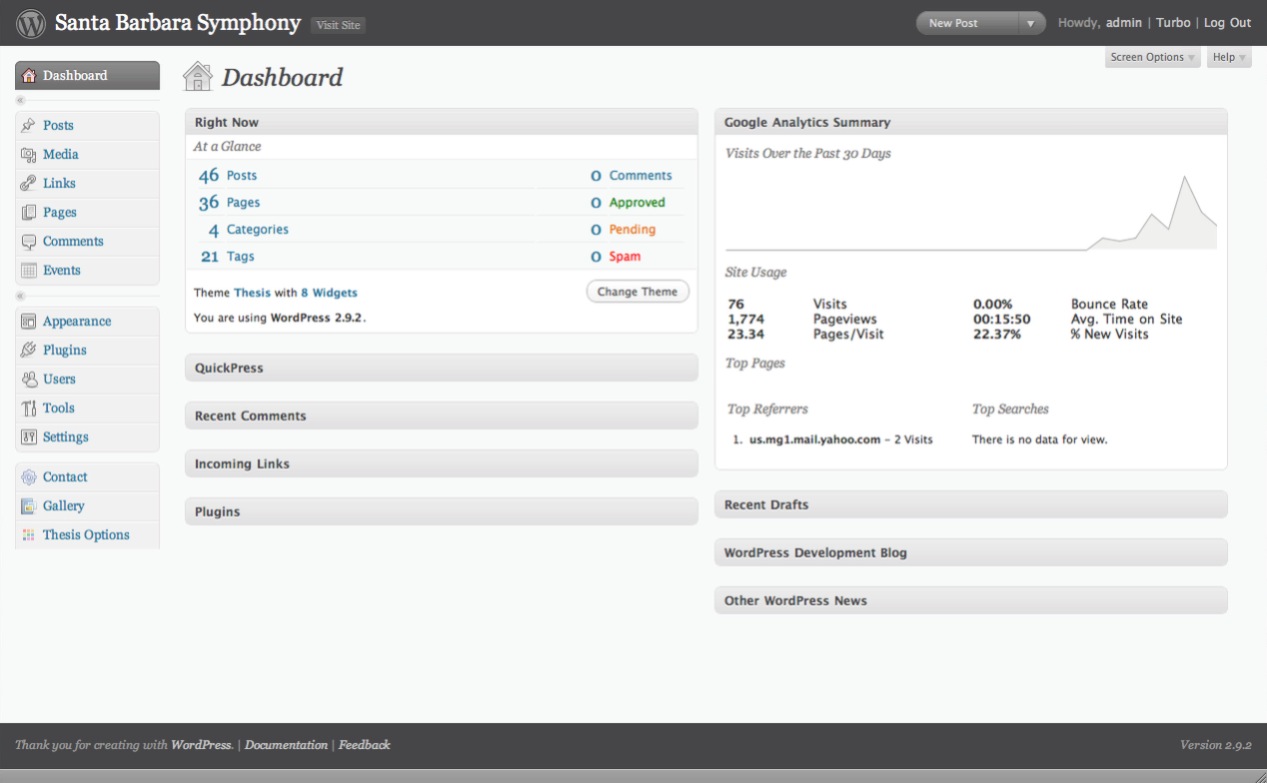Viewport: 1267px width, 783px height.
Task: Expand the Plugins dashboard panel
Action: pyautogui.click(x=441, y=512)
